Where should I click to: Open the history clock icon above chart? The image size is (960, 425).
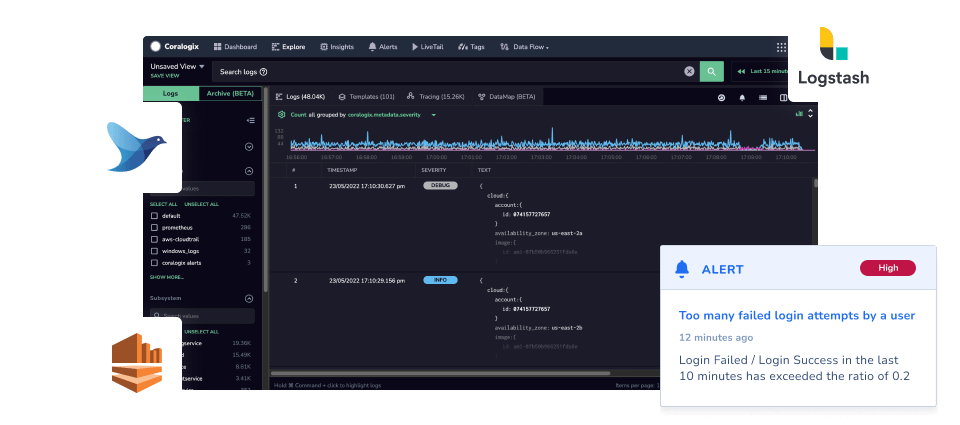[721, 97]
